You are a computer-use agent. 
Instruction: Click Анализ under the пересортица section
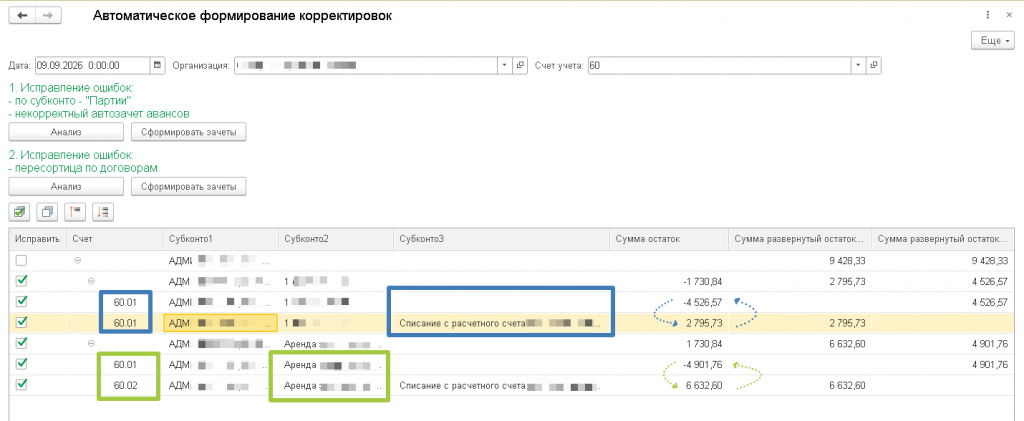coord(66,187)
